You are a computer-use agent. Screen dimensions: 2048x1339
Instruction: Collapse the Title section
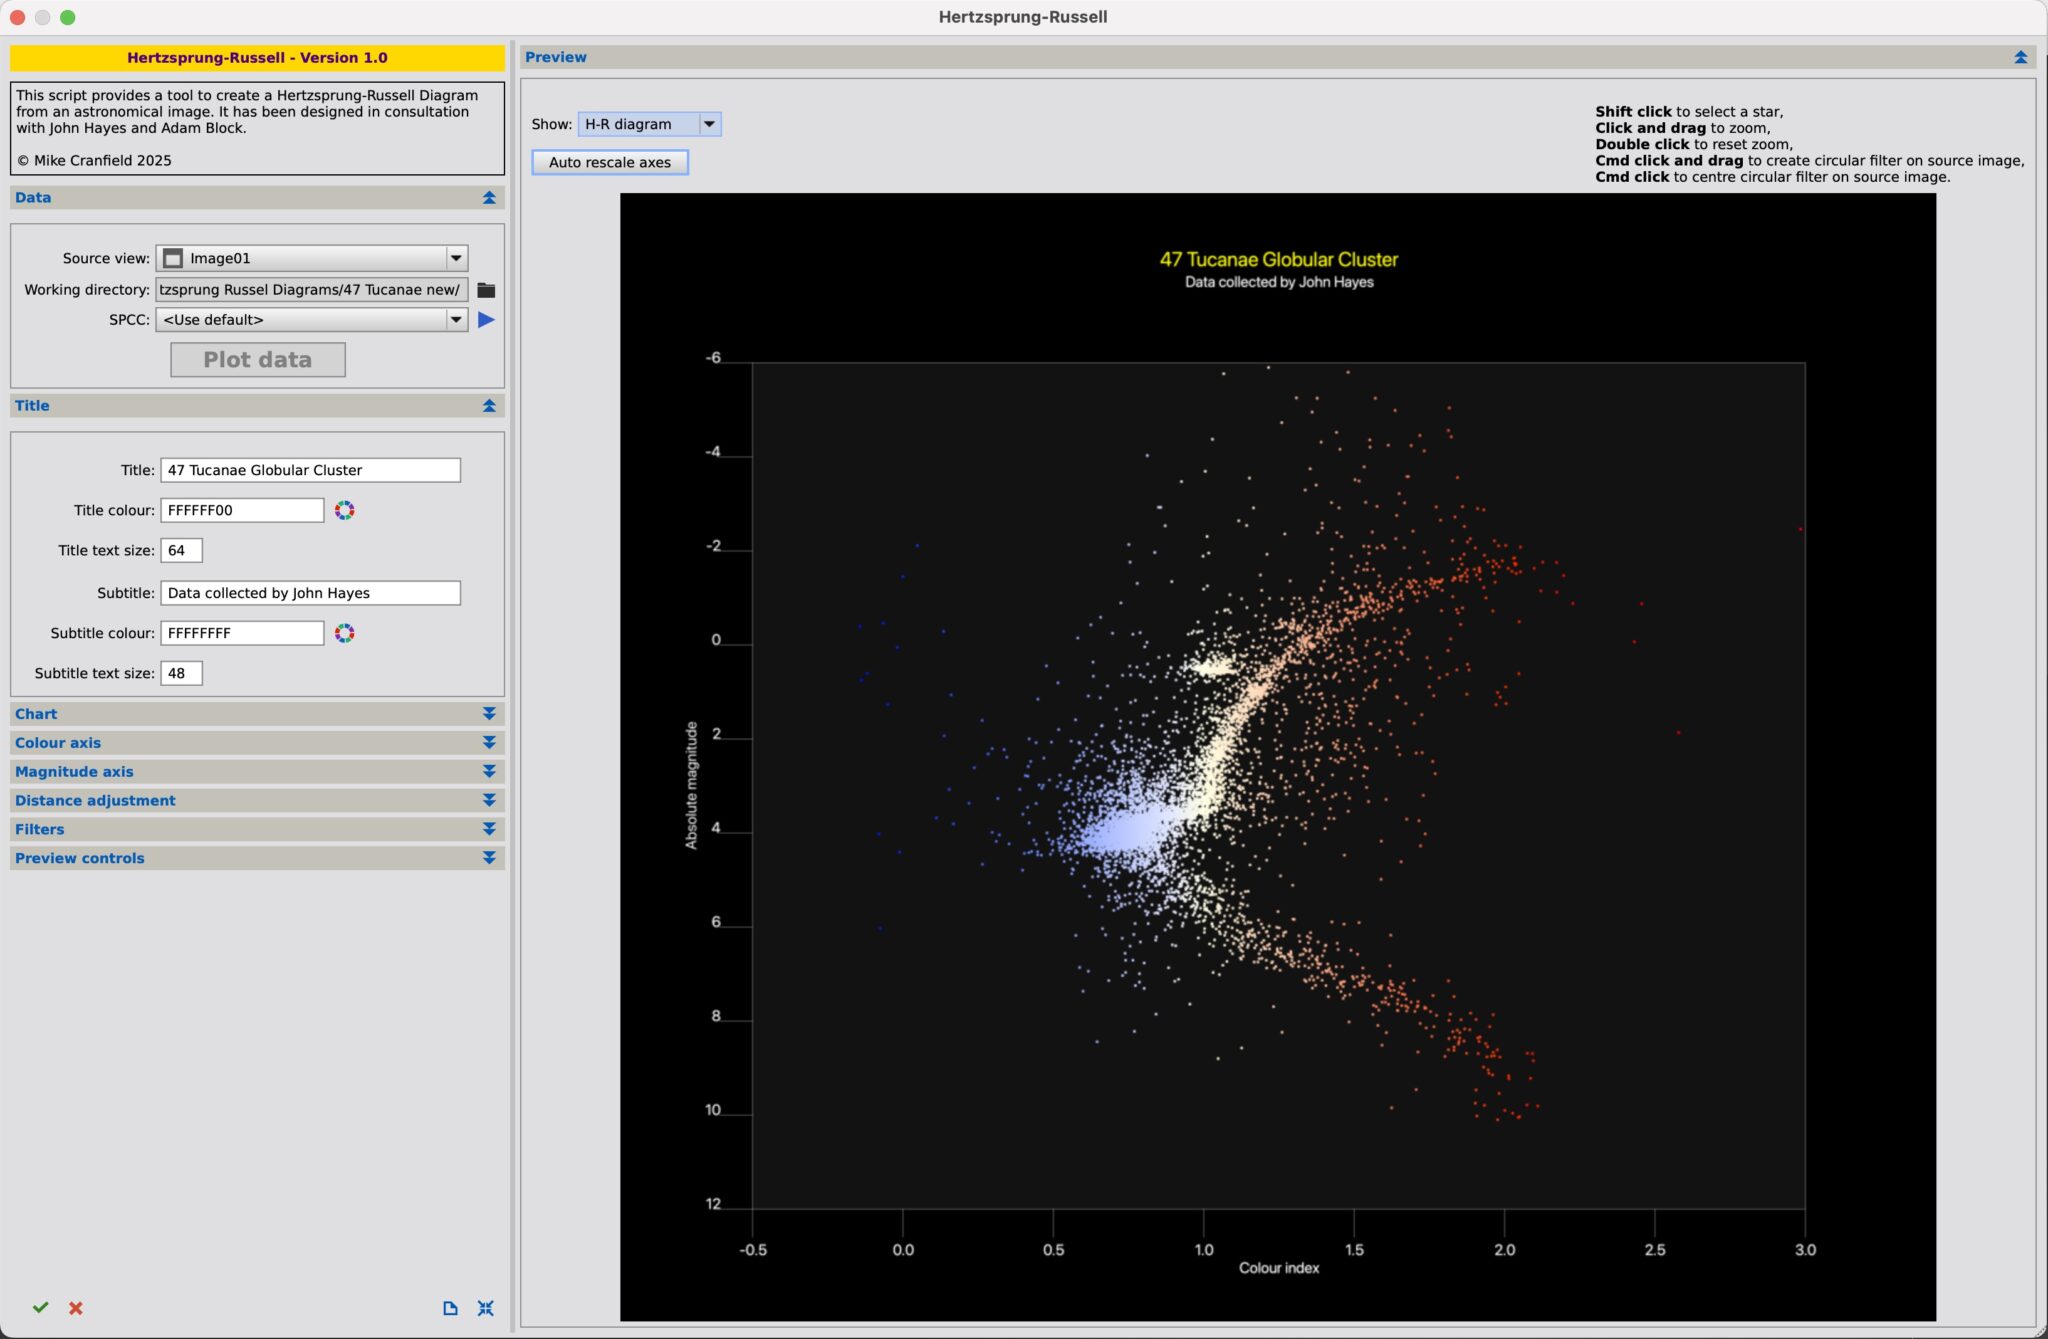pyautogui.click(x=488, y=405)
